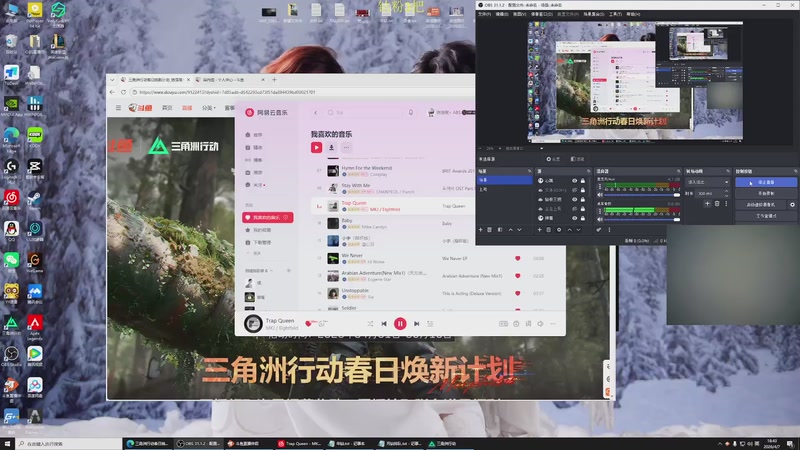Open desktop audio channel options menu in mixer
The image size is (800, 450).
(599, 211)
